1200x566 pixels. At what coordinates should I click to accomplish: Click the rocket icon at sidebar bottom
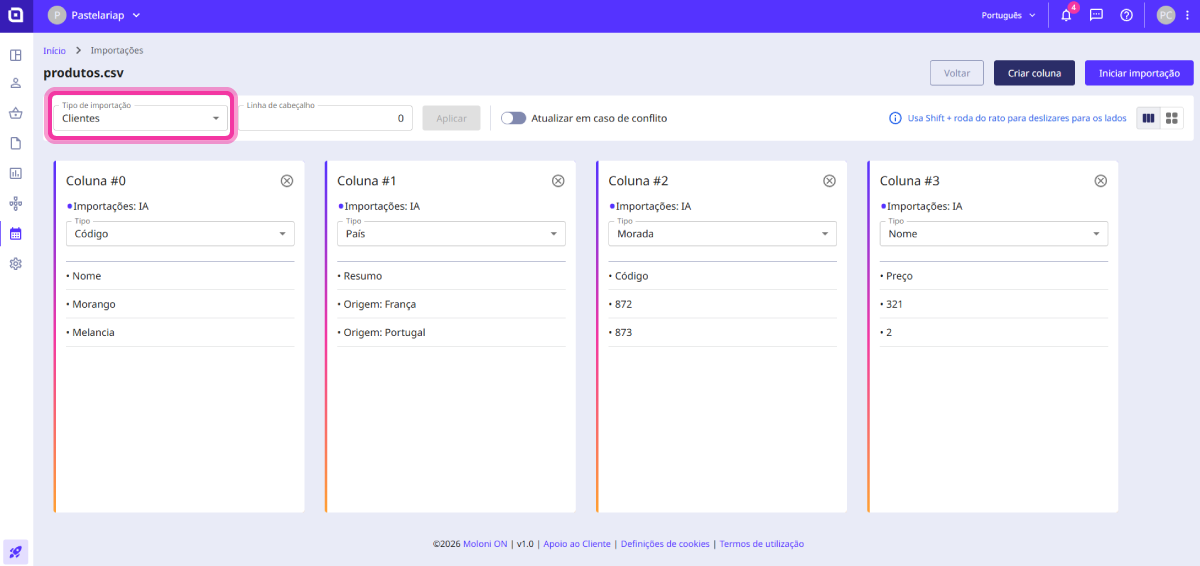(16, 551)
